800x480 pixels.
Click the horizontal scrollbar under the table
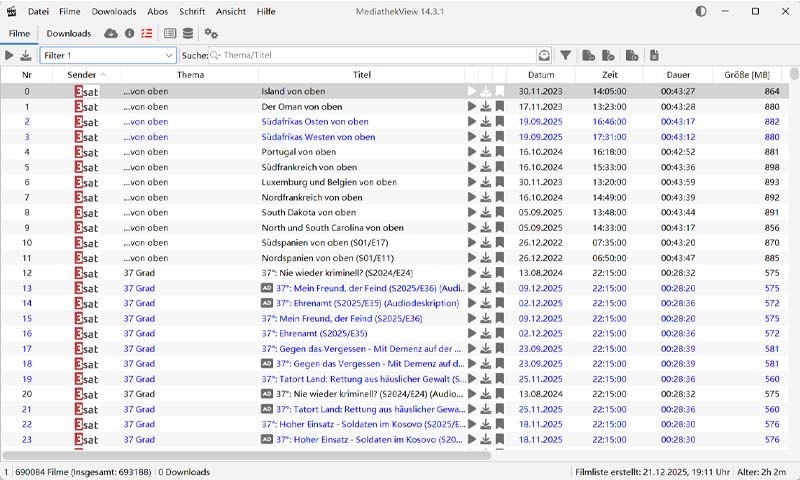click(247, 454)
